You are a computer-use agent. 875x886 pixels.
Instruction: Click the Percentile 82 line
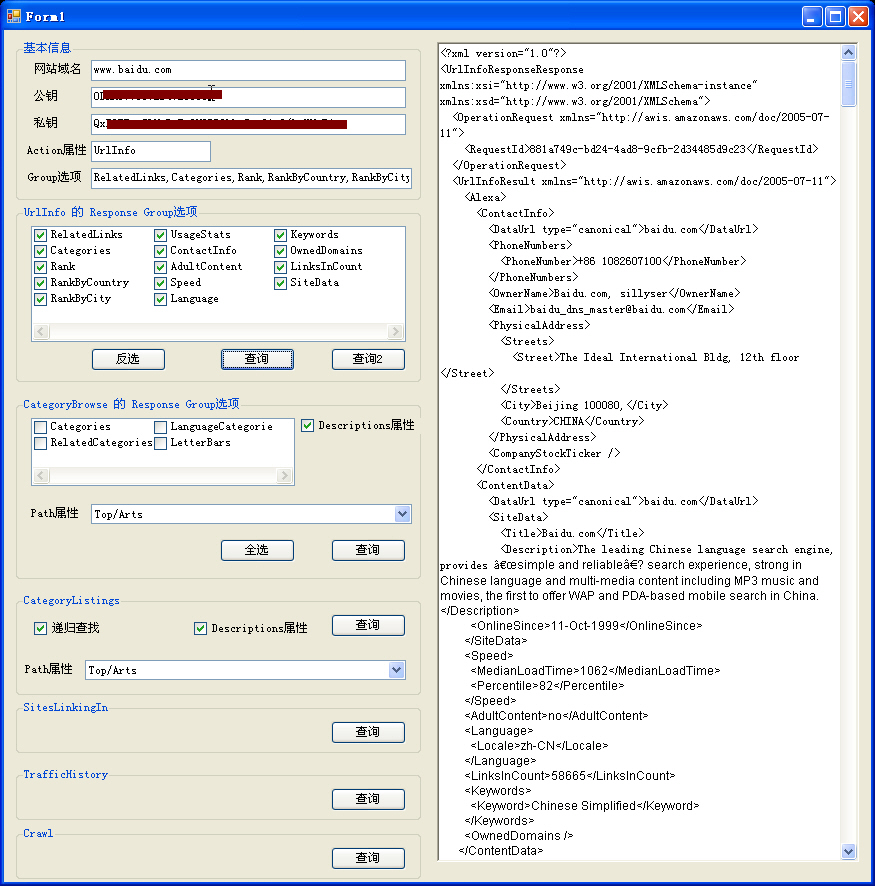[x=547, y=685]
